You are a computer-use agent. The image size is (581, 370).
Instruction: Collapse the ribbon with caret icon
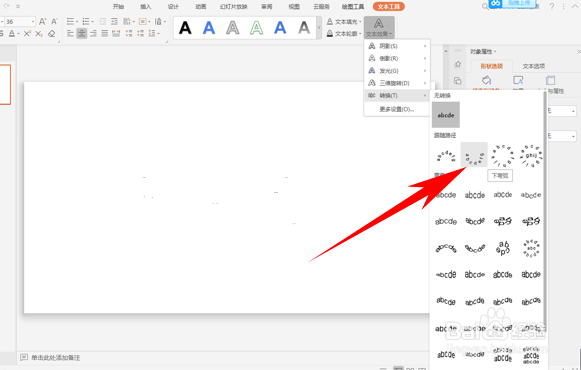575,7
